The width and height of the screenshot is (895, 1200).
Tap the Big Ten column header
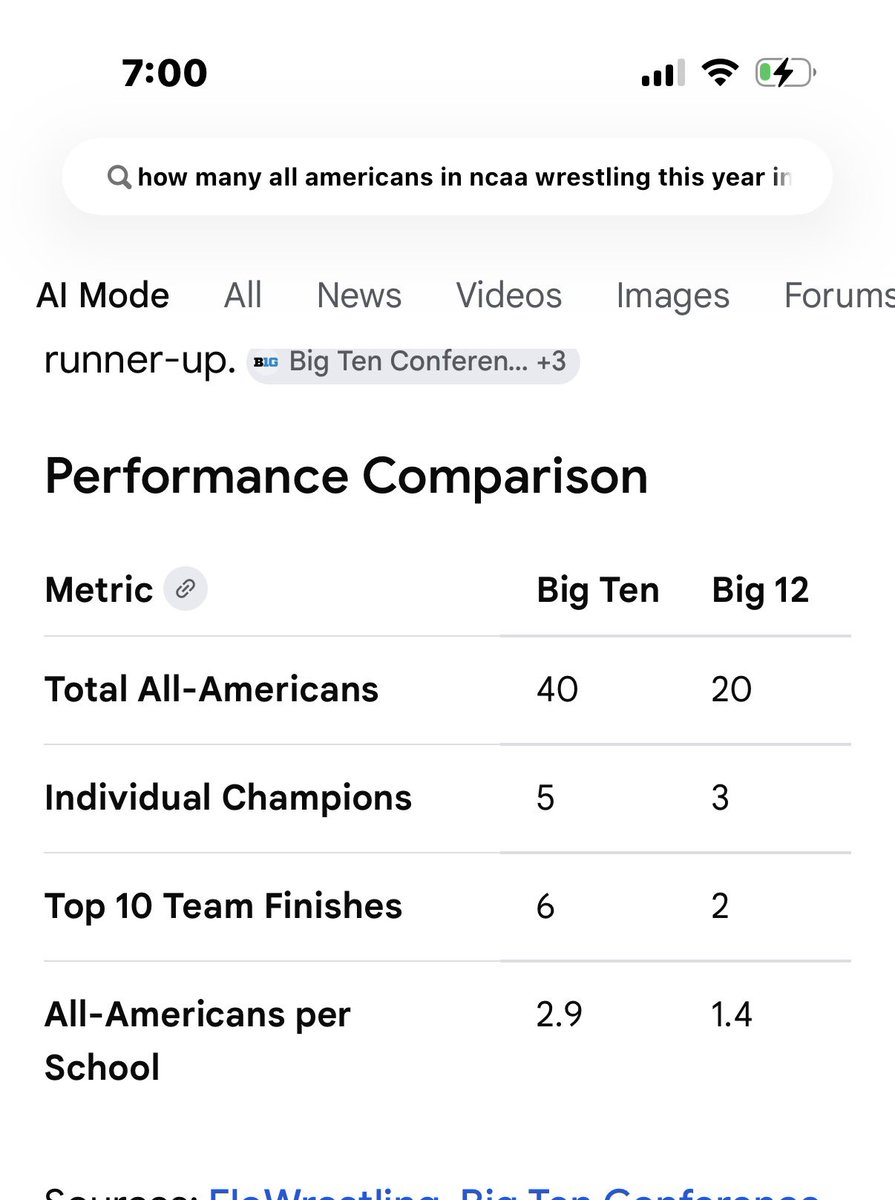(x=597, y=590)
